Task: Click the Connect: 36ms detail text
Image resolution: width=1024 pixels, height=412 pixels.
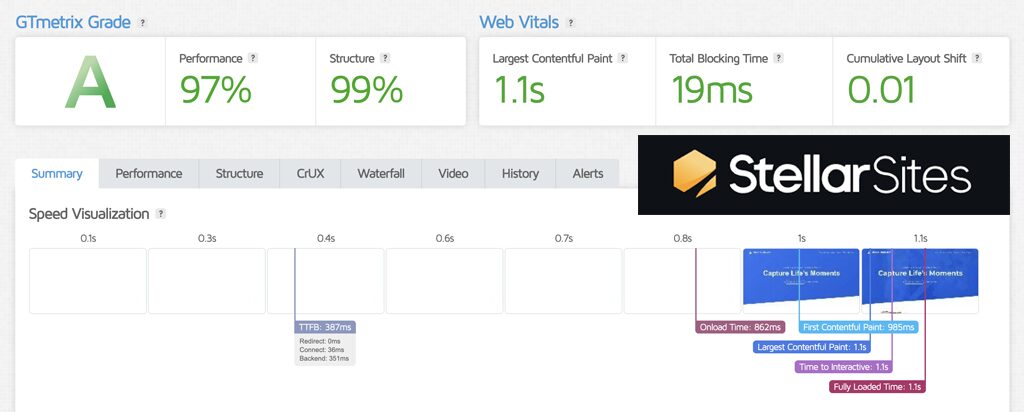Action: (321, 350)
